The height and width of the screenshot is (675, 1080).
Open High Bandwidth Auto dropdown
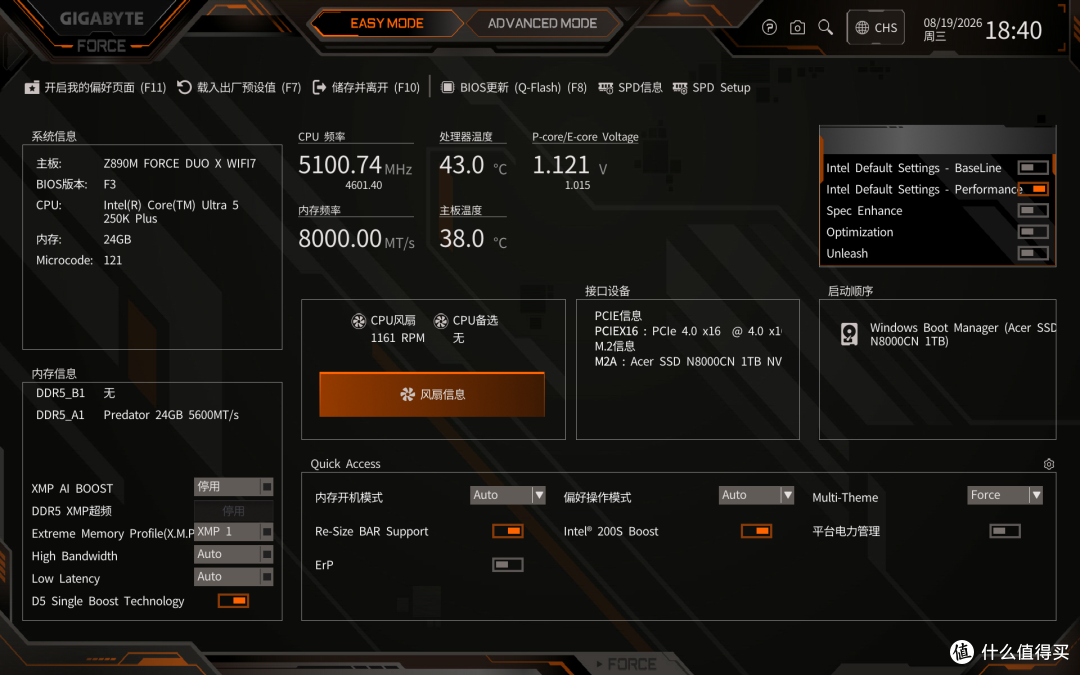click(x=233, y=554)
